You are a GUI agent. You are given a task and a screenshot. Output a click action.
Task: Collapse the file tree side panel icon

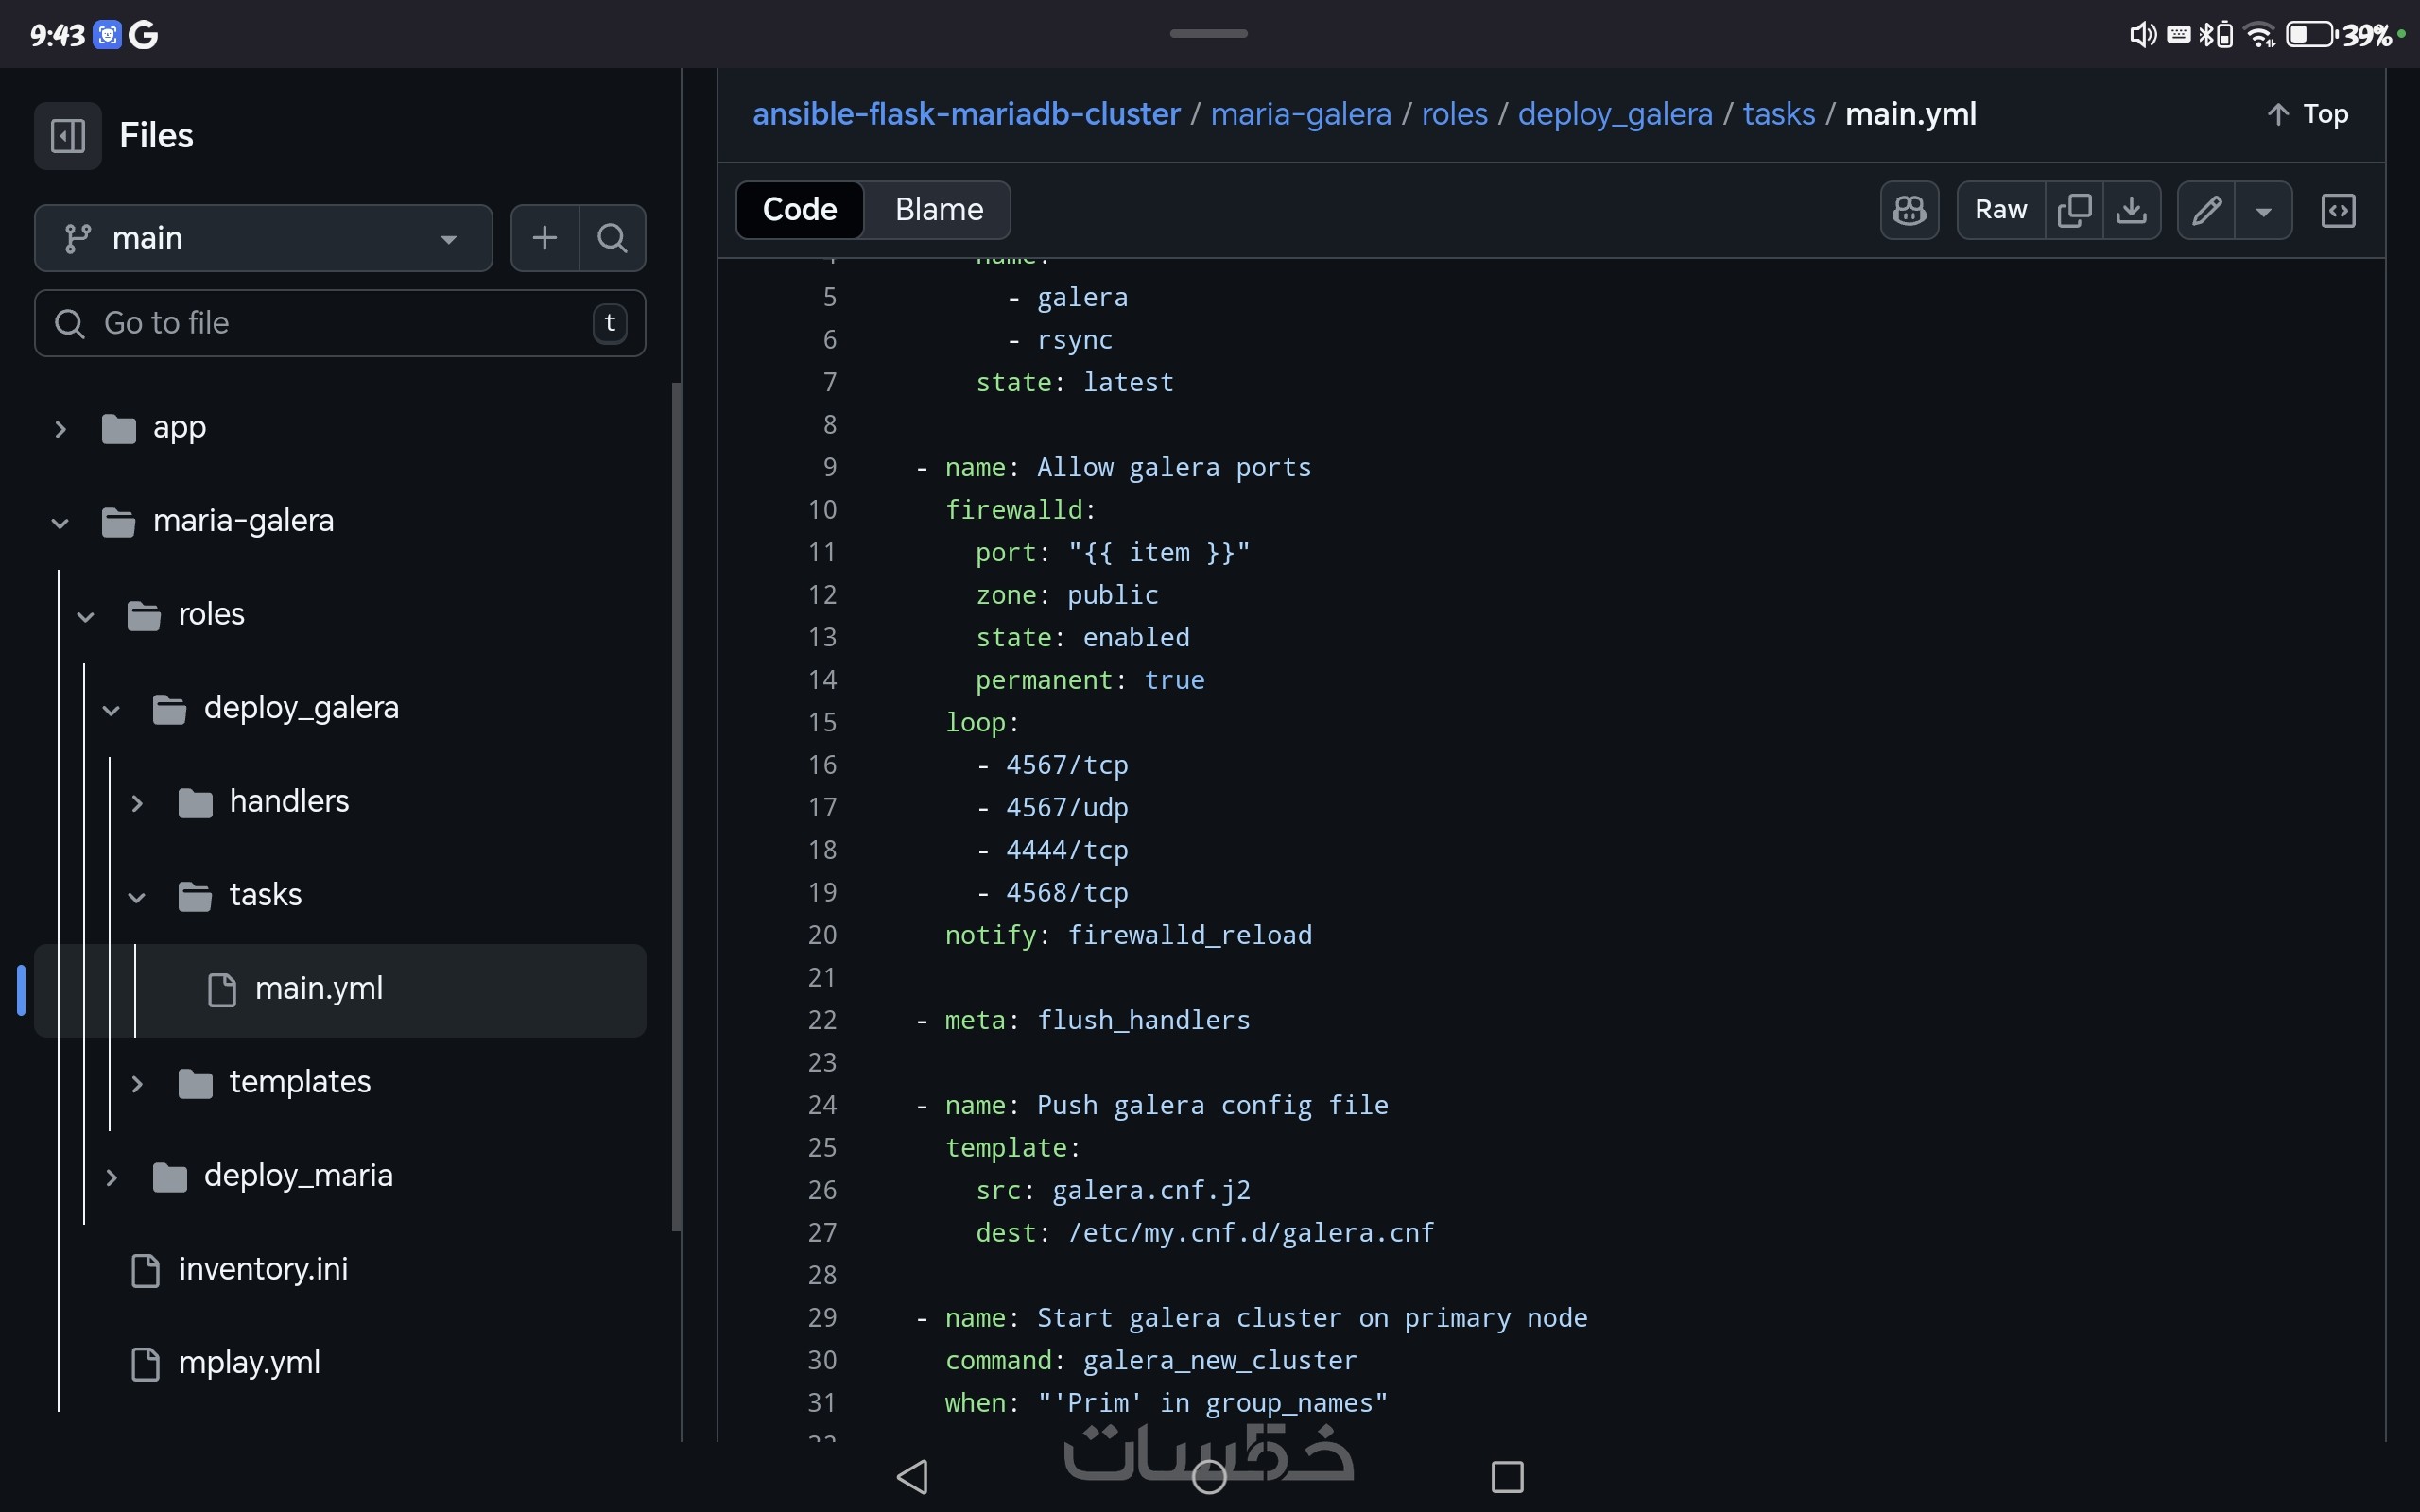(x=67, y=135)
